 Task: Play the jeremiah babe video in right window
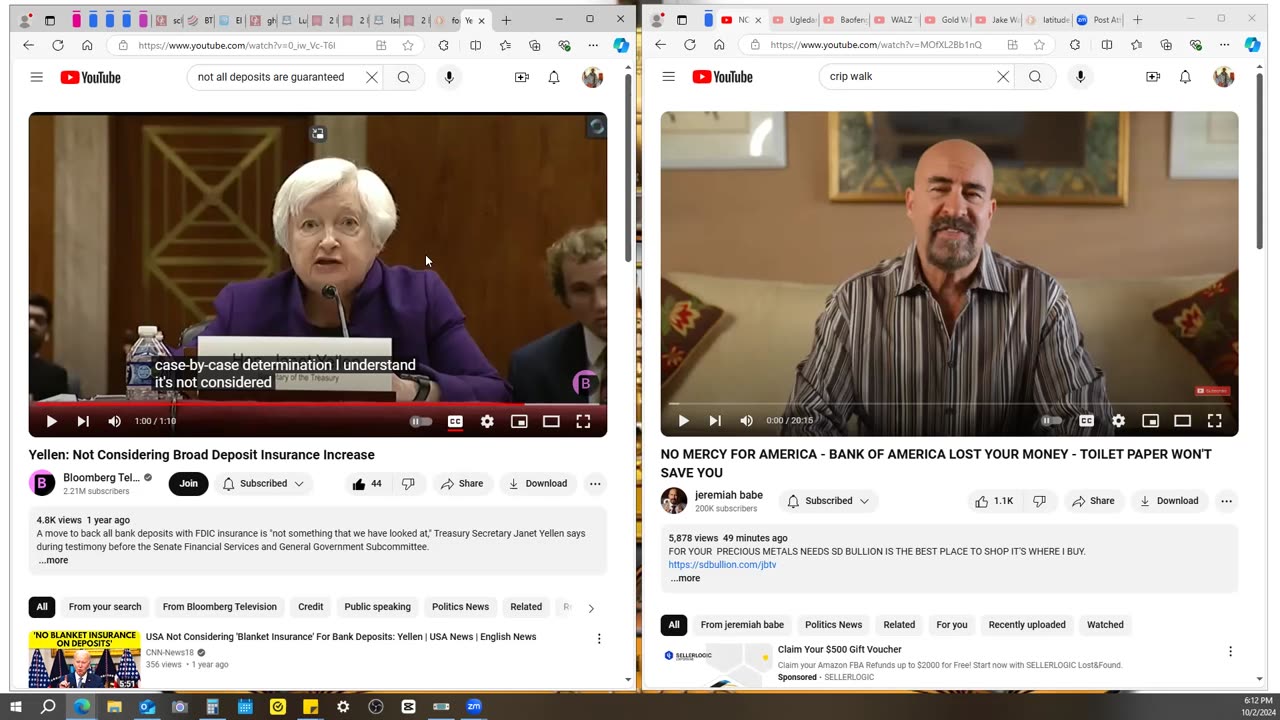coord(683,421)
